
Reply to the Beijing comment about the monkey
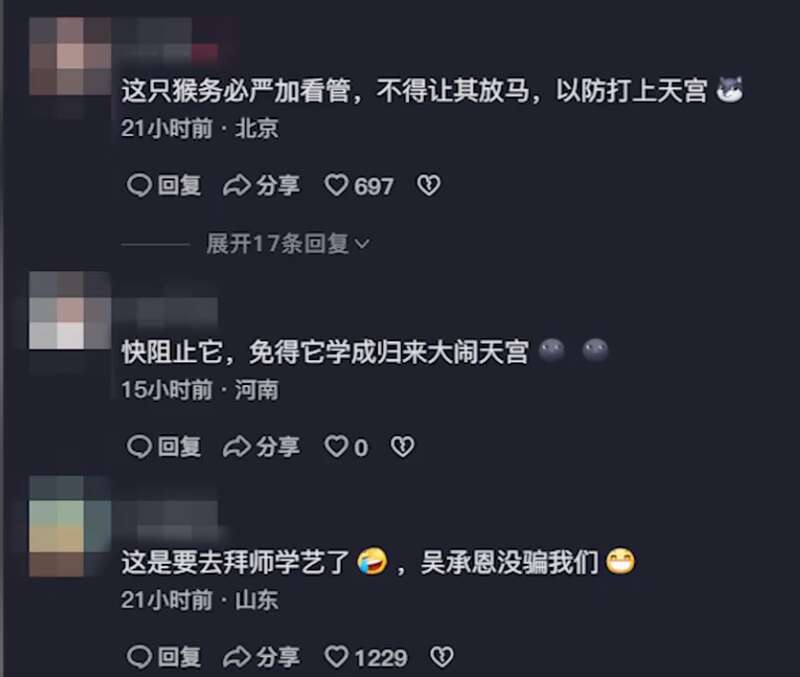(164, 185)
